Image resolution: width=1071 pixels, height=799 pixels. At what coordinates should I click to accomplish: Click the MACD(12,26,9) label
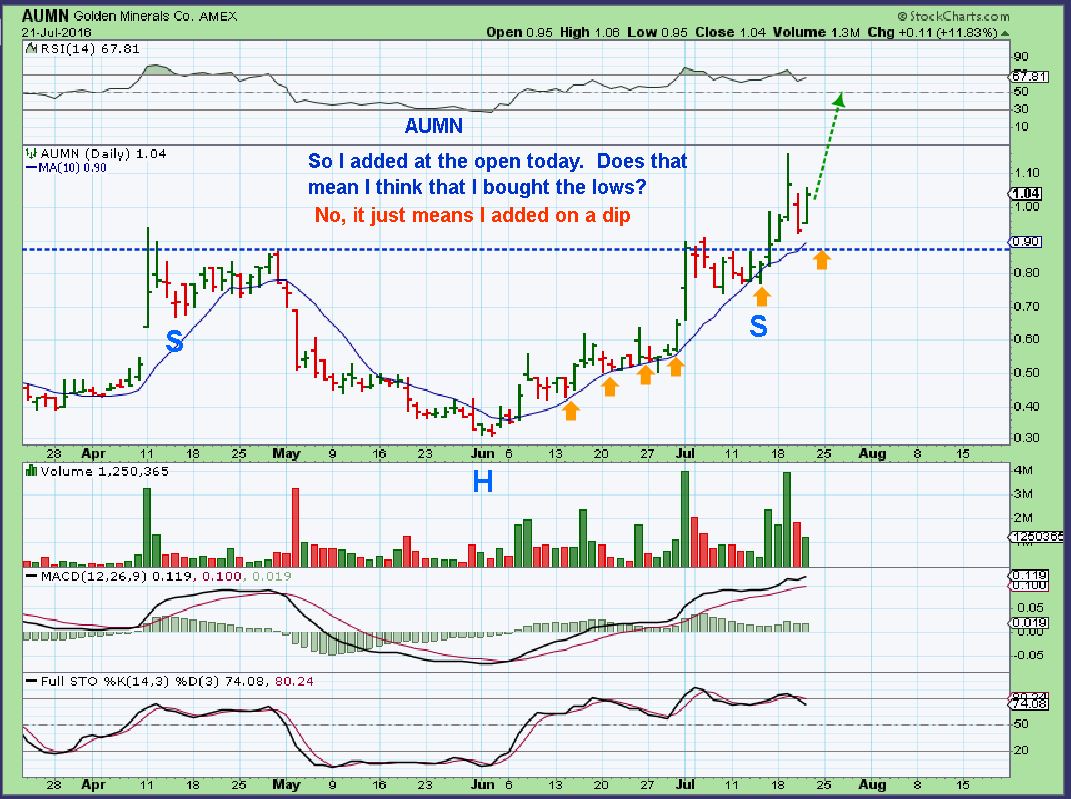click(x=94, y=576)
